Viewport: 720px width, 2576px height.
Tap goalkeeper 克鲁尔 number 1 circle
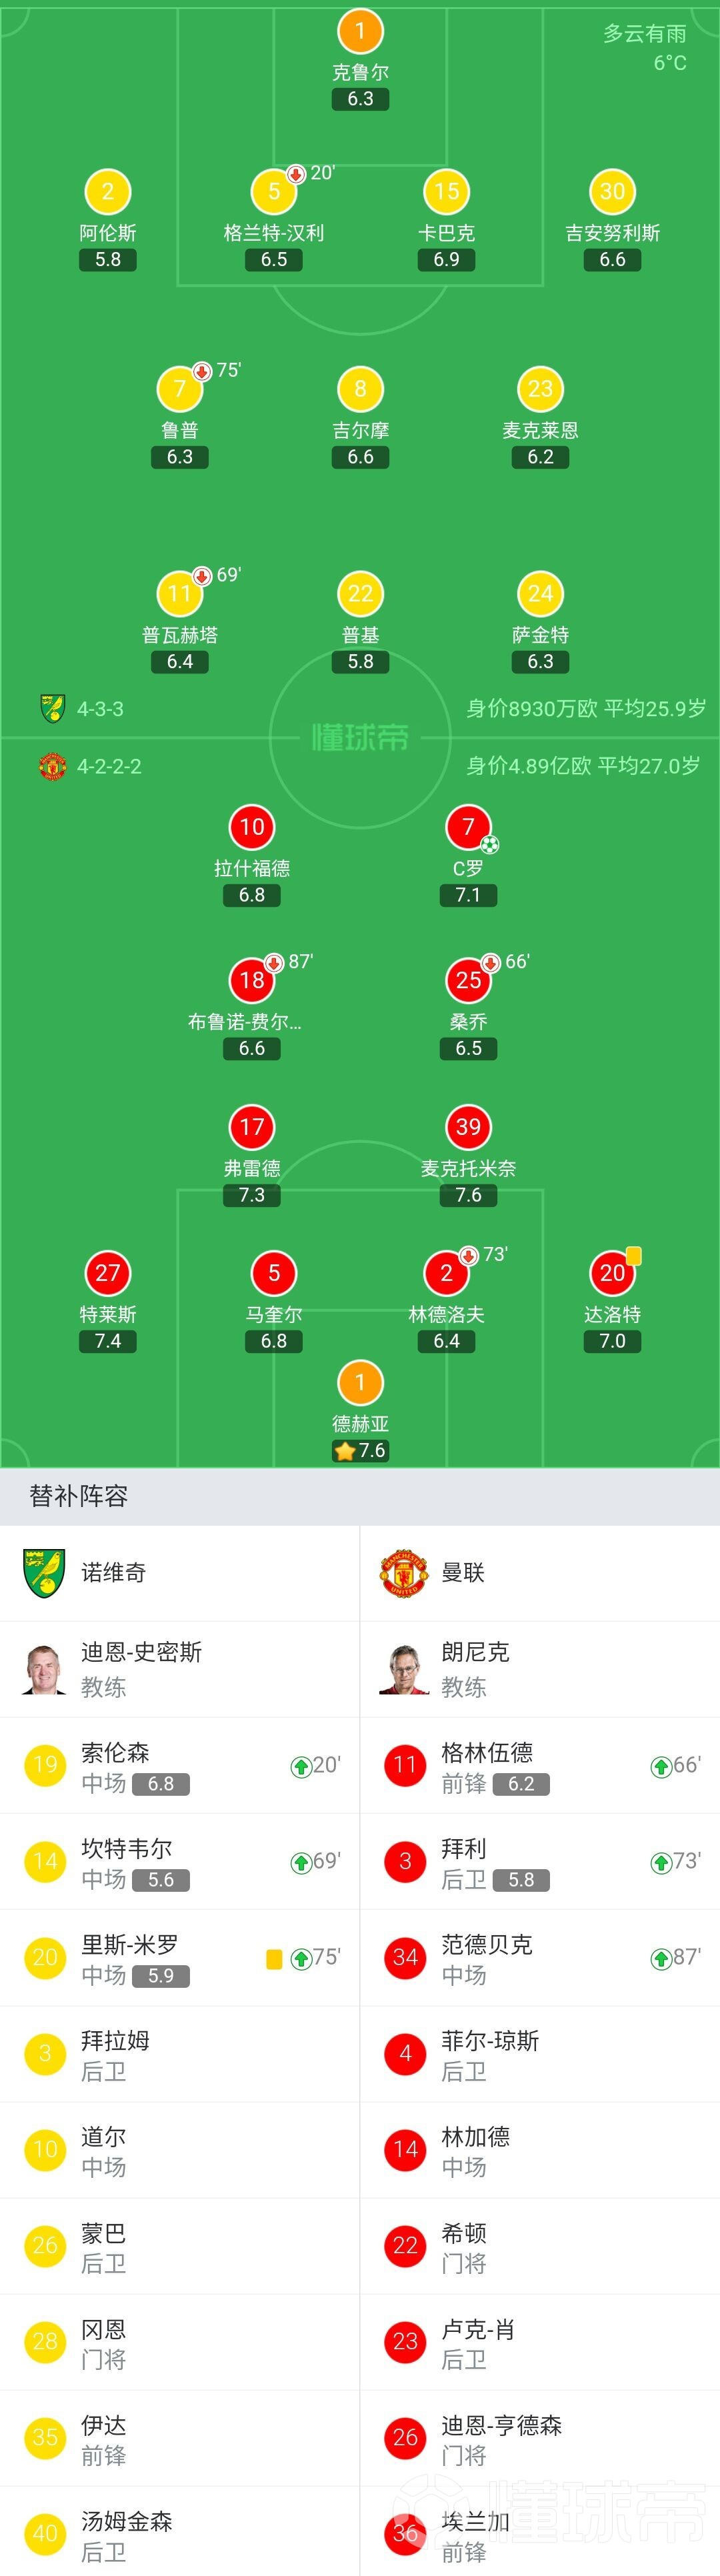(360, 31)
